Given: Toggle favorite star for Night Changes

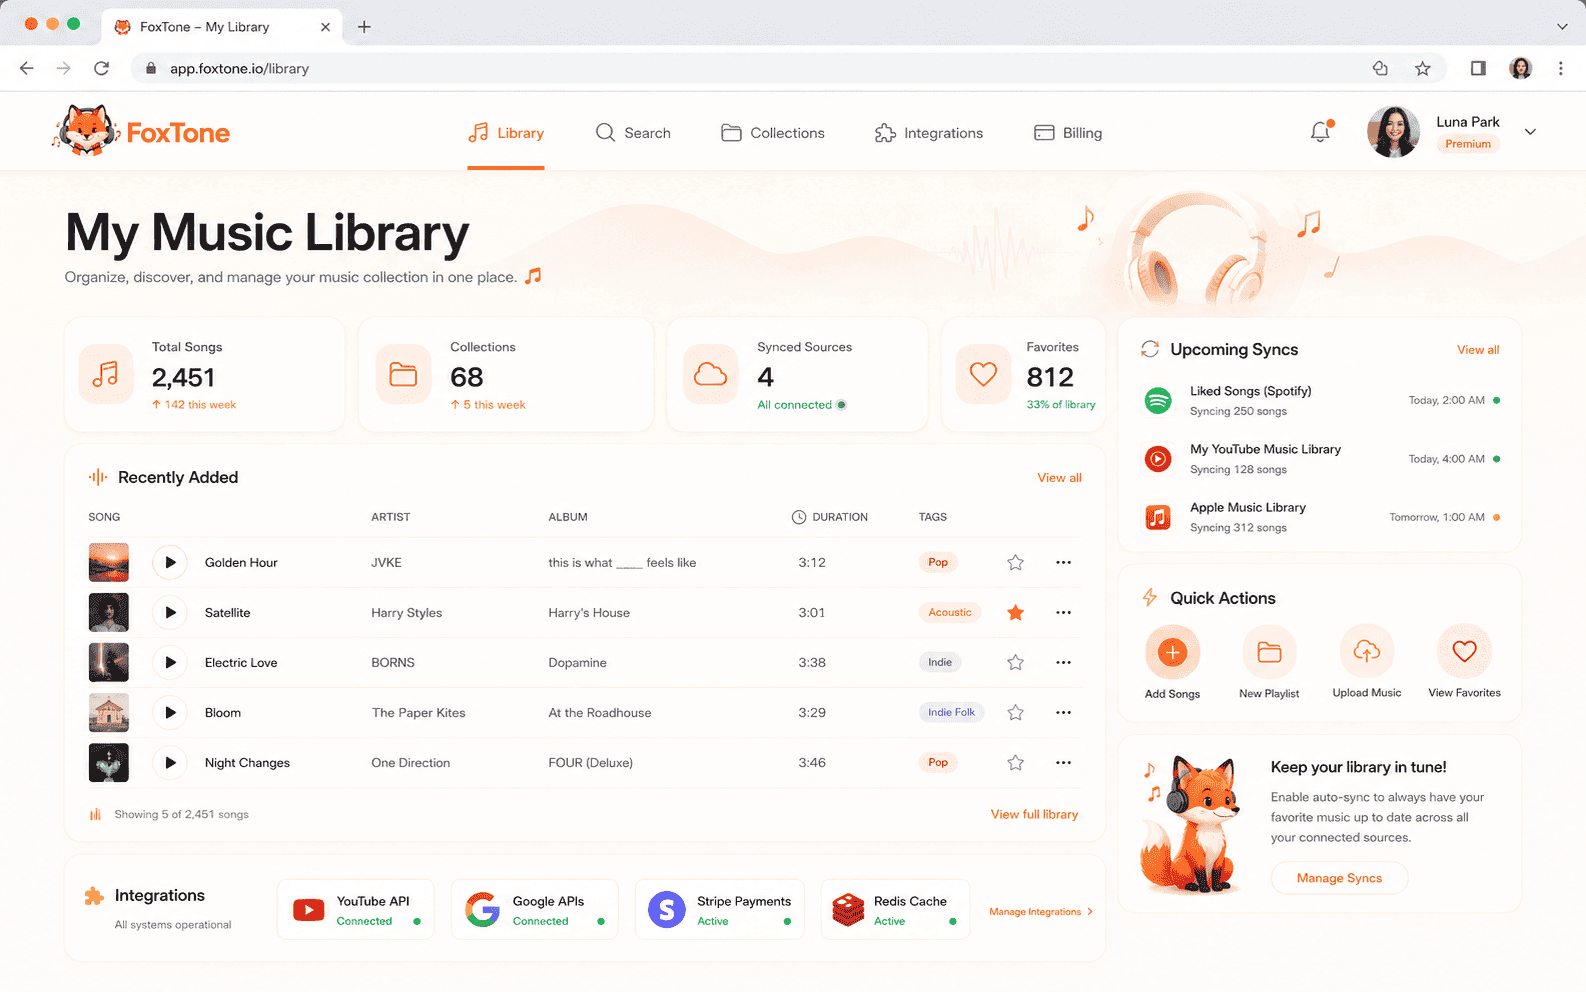Looking at the screenshot, I should [1015, 762].
